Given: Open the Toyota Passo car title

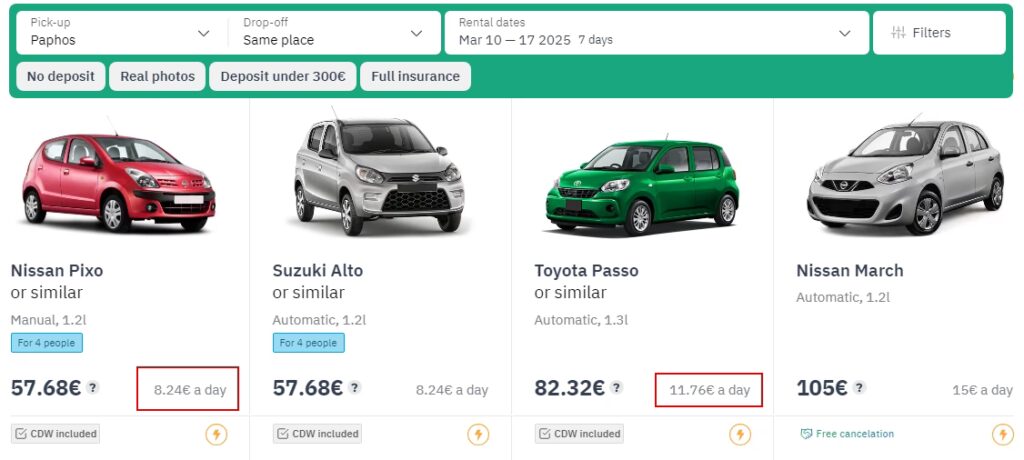Looking at the screenshot, I should tap(586, 271).
